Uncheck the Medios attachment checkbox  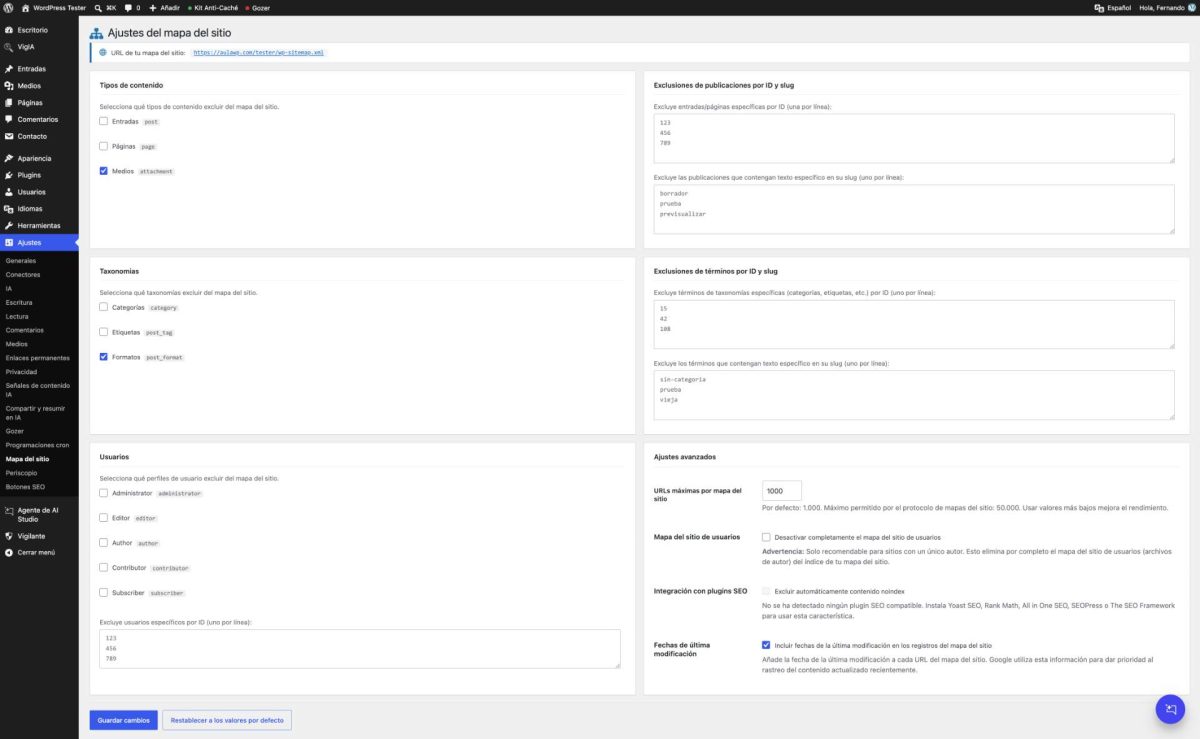[x=104, y=171]
